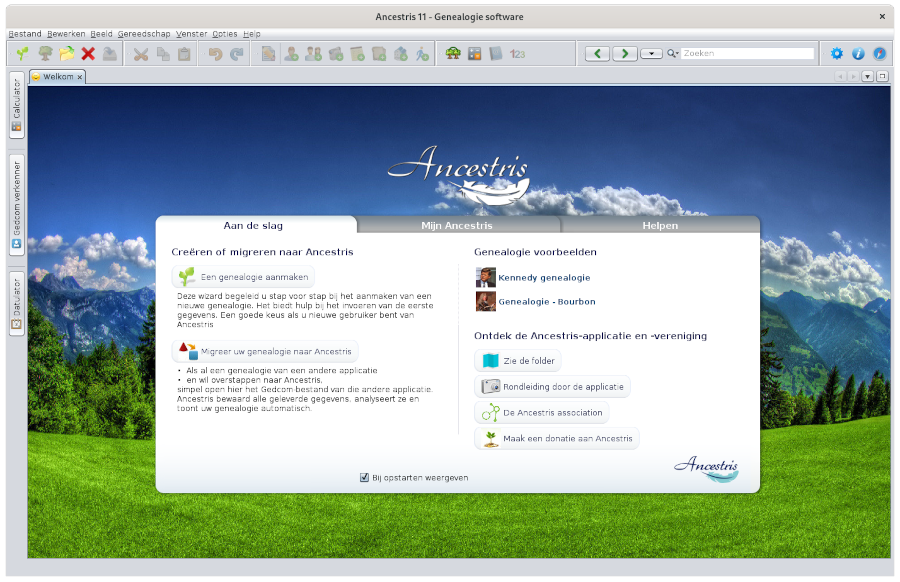This screenshot has height=582, width=900.
Task: Click the add individual person icon
Action: 292,54
